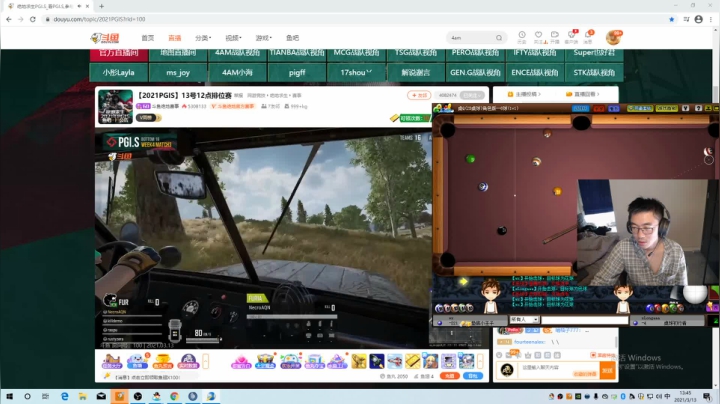Select the ENCE战队视角 tab
The image size is (720, 404).
pyautogui.click(x=534, y=73)
